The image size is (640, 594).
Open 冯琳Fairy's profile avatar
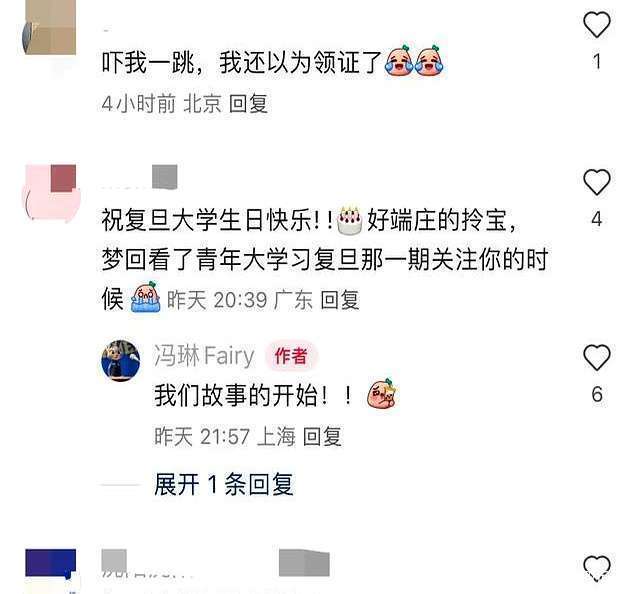coord(120,360)
